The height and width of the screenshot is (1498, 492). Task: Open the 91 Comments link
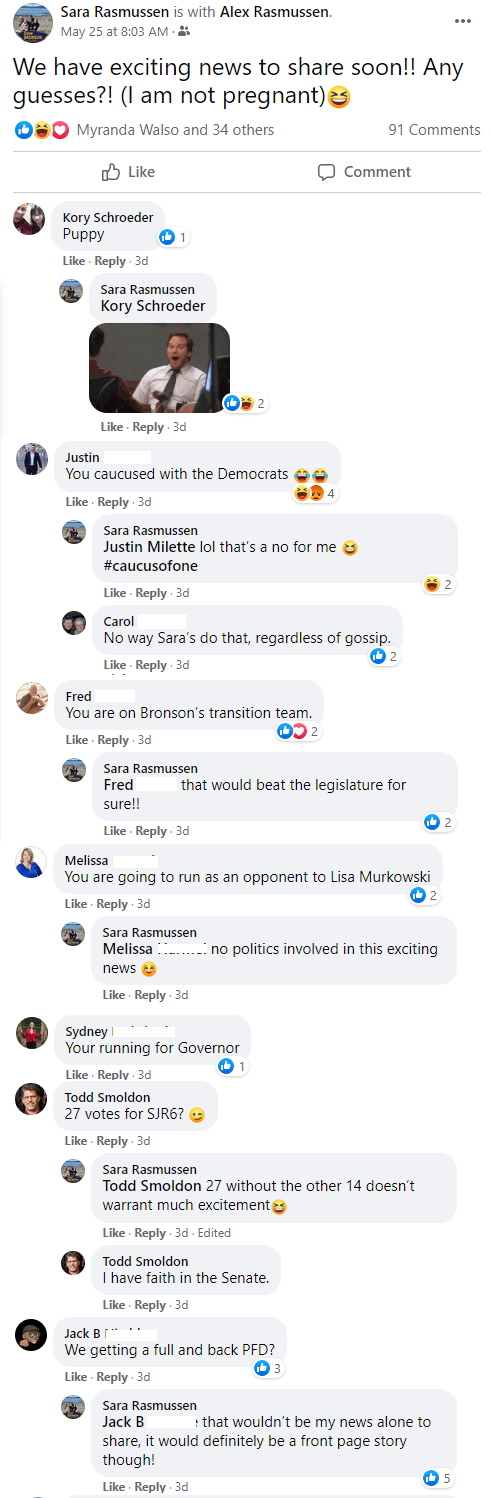point(434,130)
